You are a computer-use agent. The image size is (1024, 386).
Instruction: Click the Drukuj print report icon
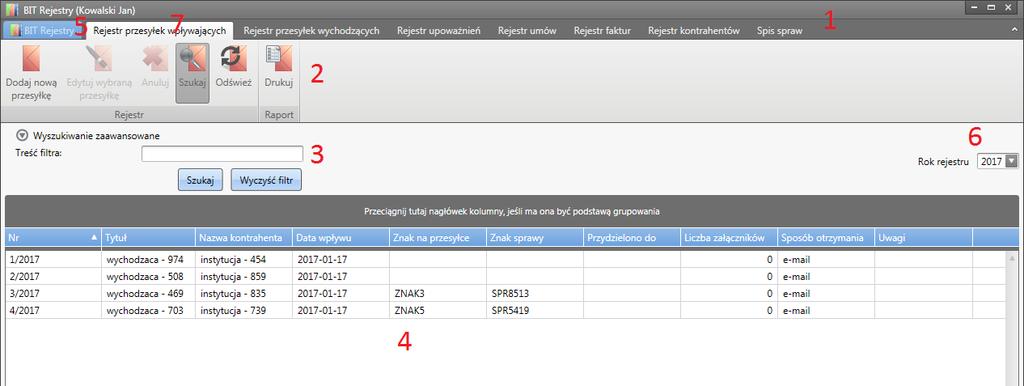click(279, 59)
